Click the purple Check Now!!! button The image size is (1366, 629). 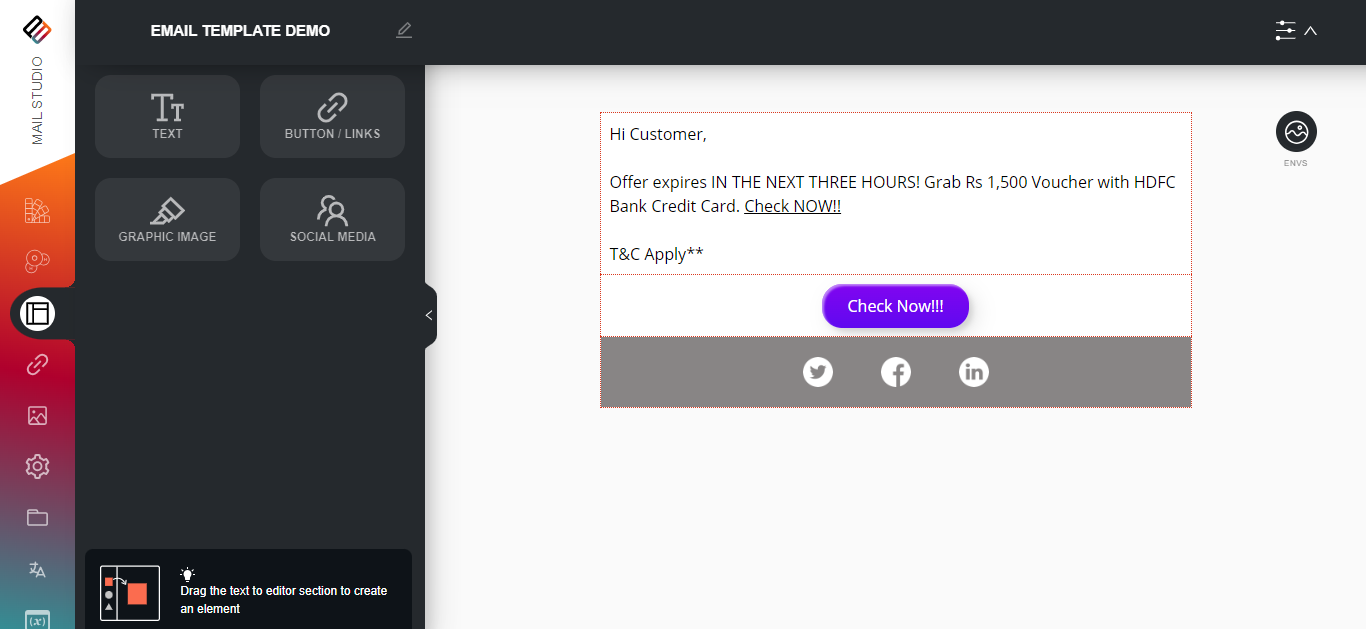(895, 306)
